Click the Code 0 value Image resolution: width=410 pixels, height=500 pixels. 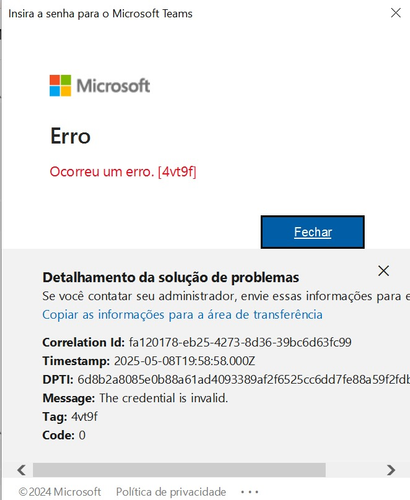[x=82, y=435]
